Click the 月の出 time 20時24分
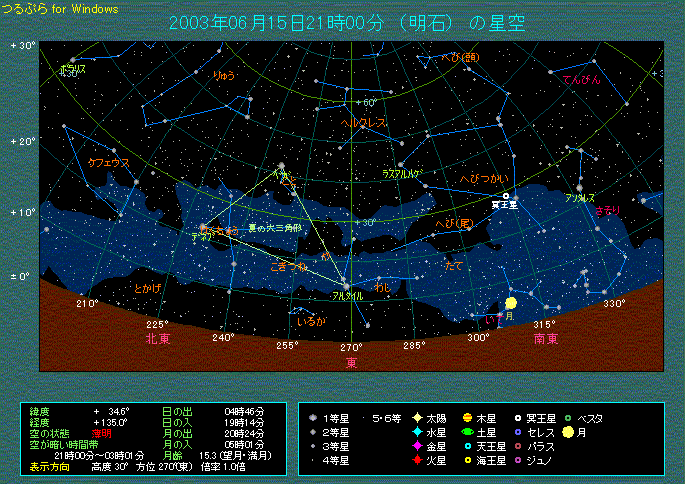Screen dimensions: 685x484 click(x=245, y=433)
